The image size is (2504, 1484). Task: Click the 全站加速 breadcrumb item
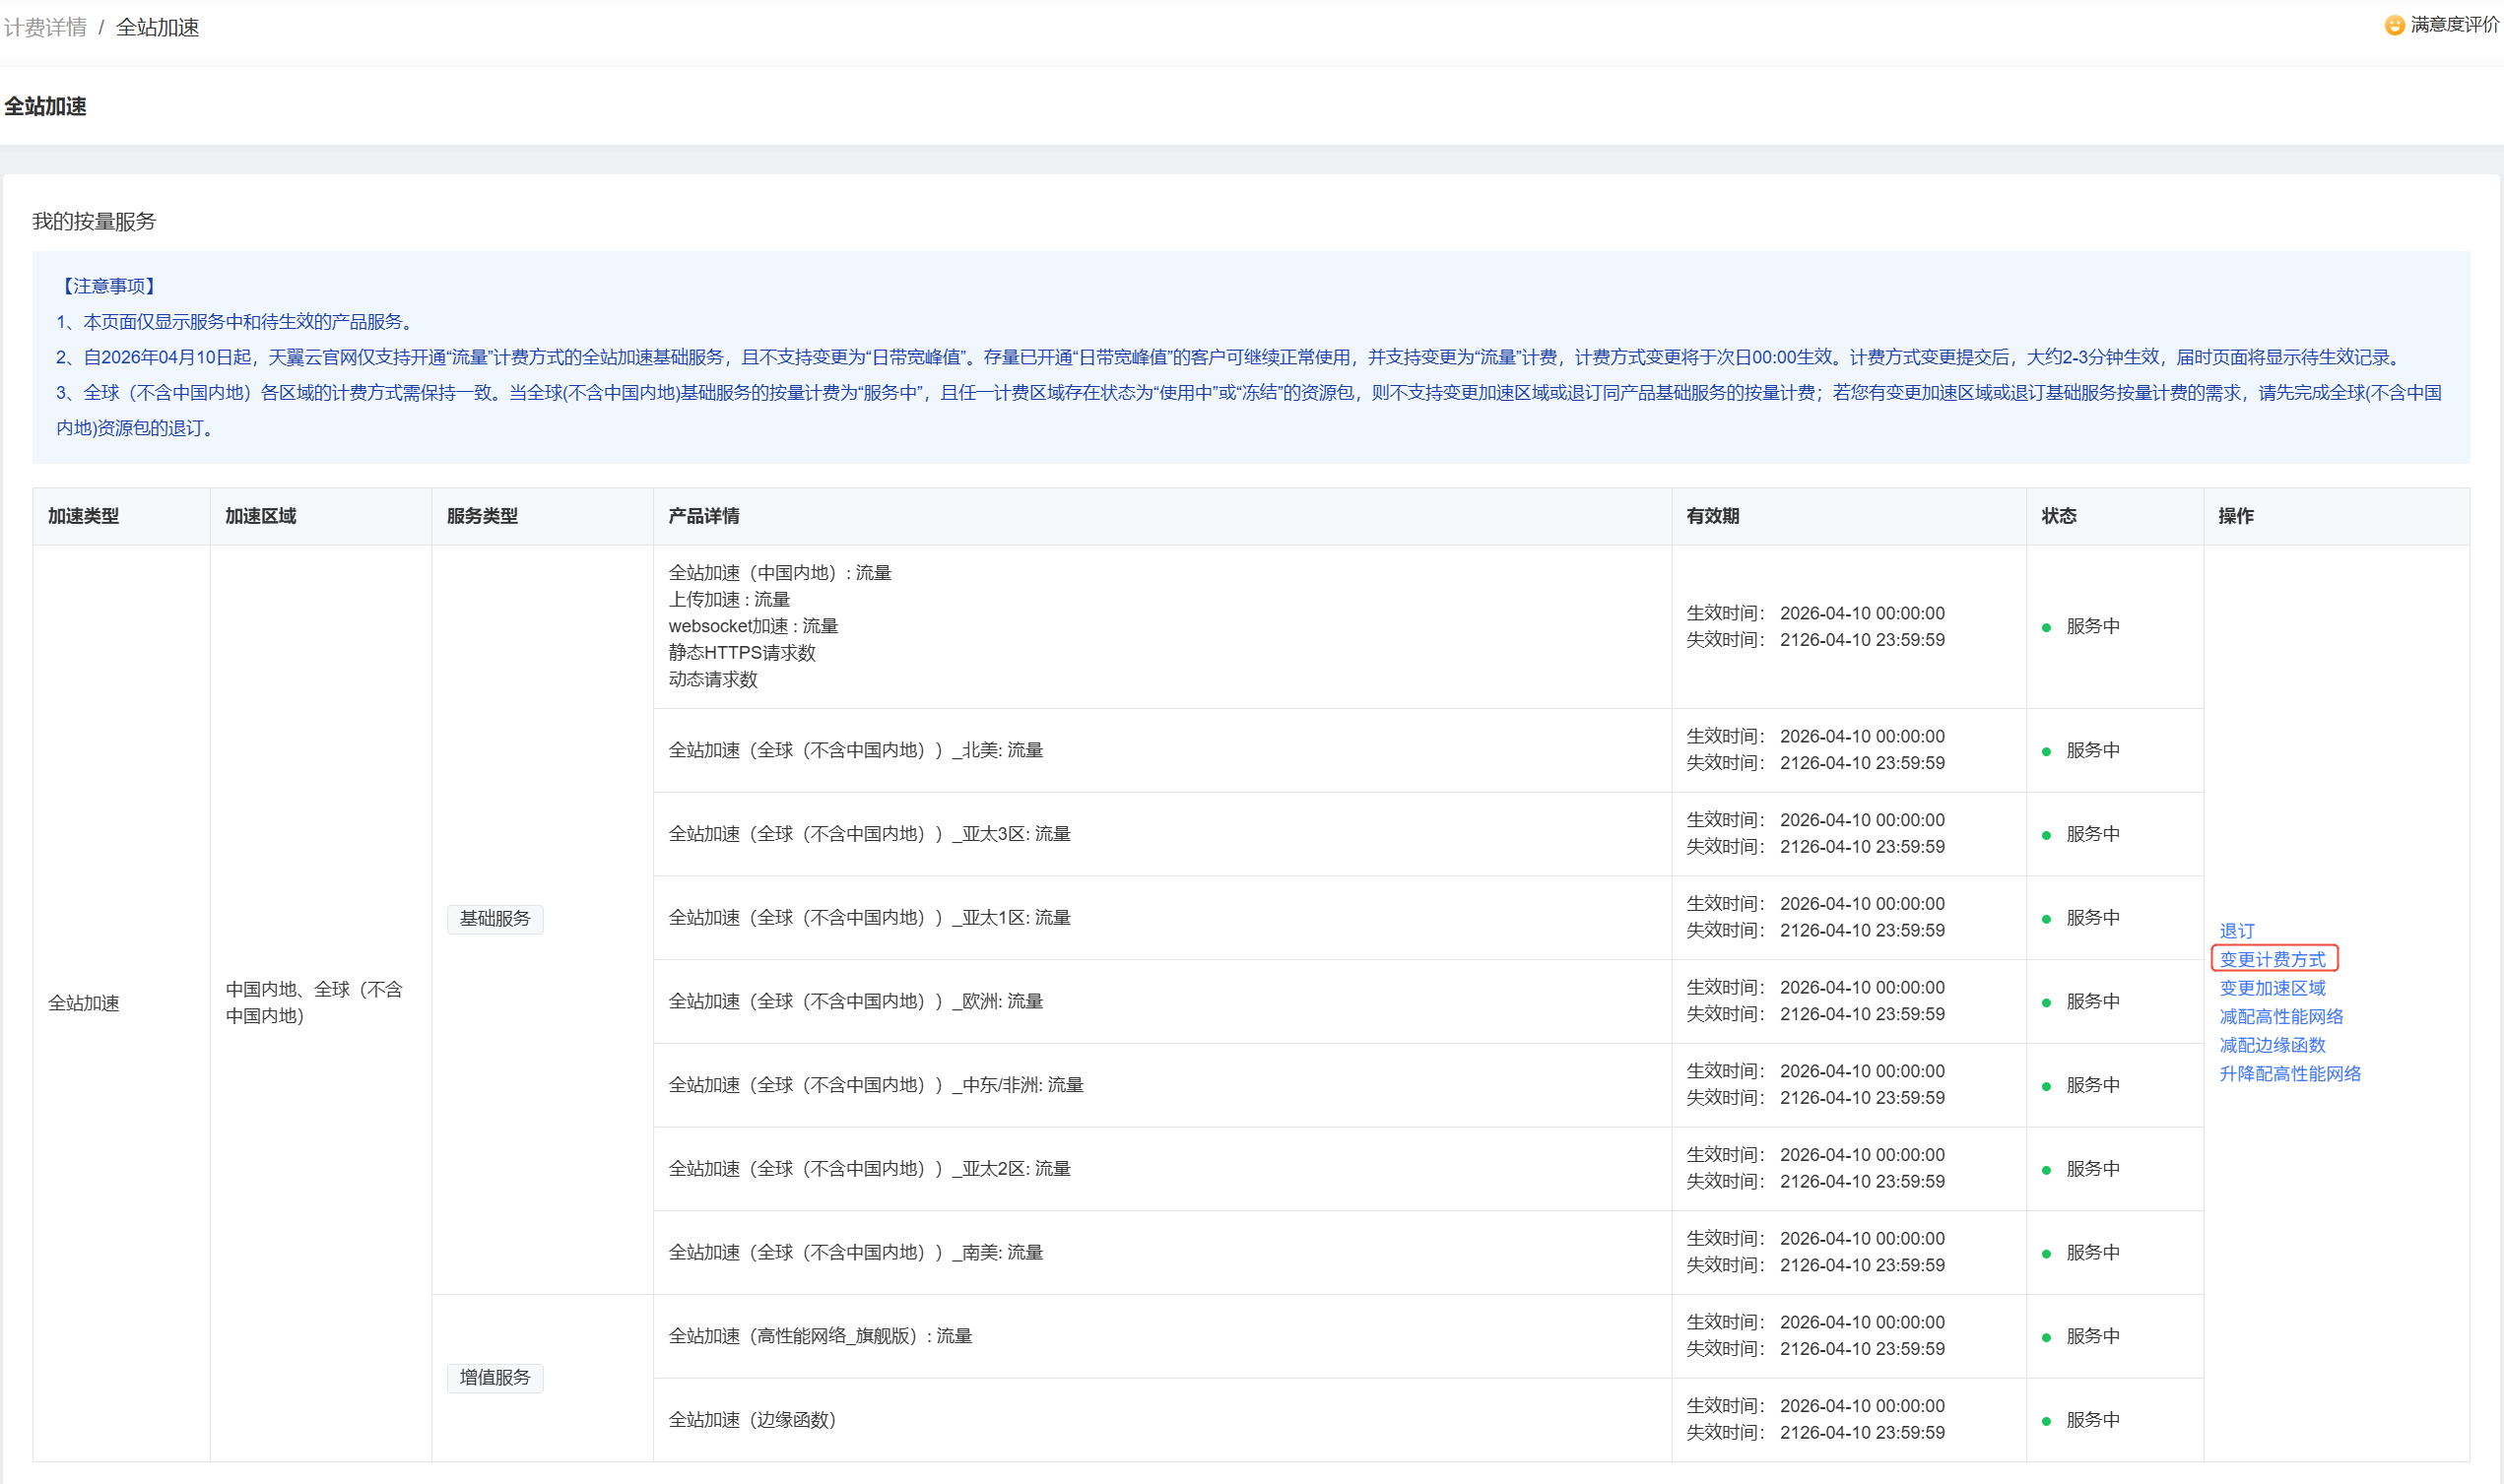coord(157,27)
